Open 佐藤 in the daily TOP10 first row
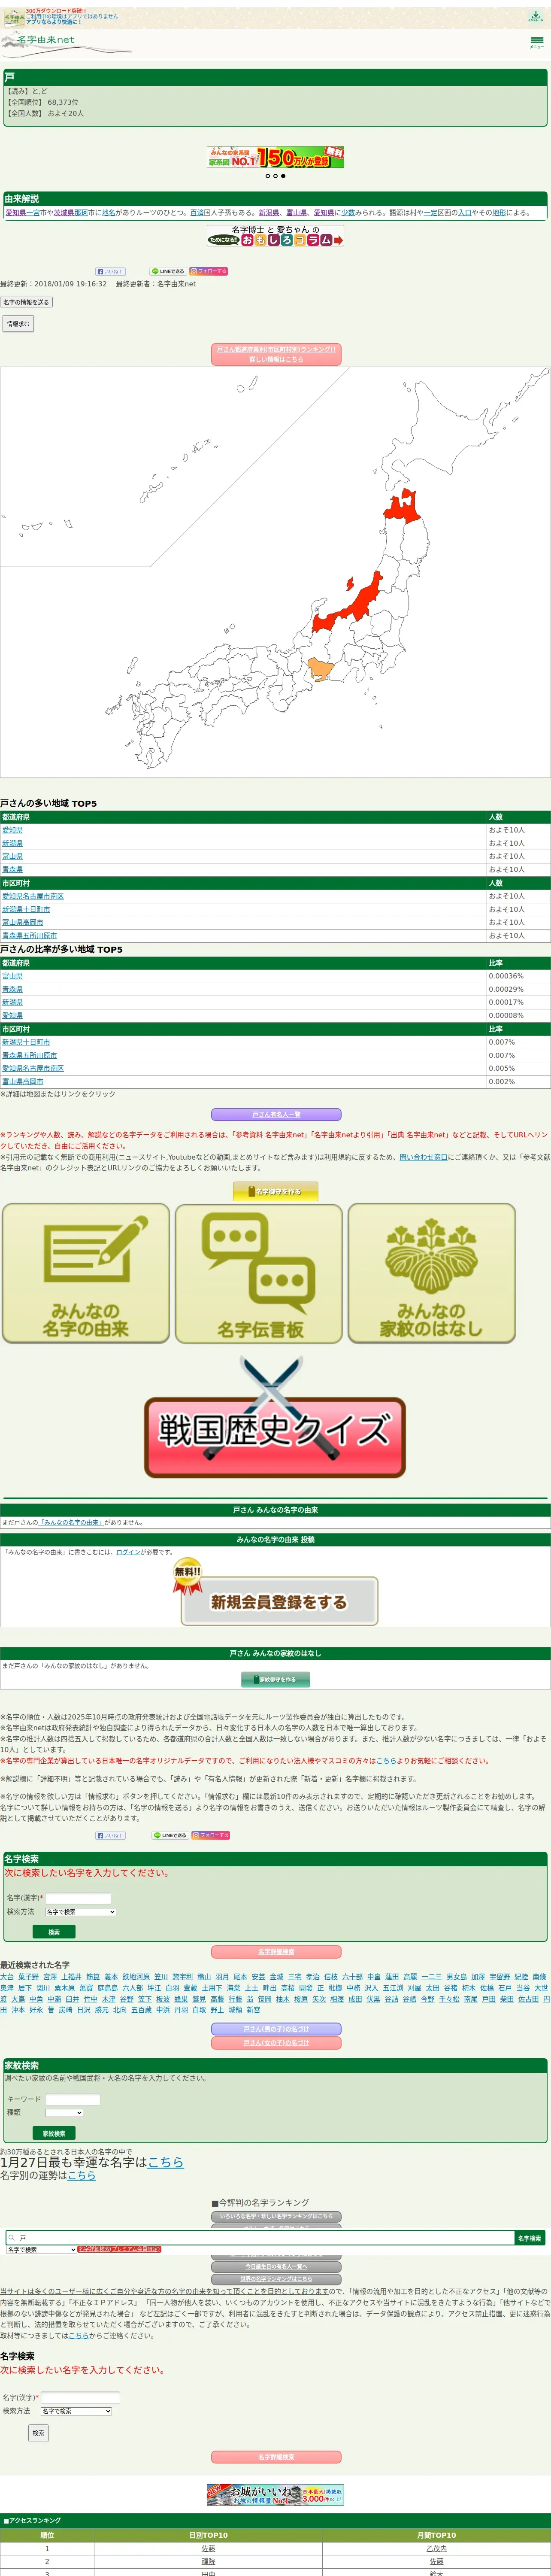 coord(208,2549)
